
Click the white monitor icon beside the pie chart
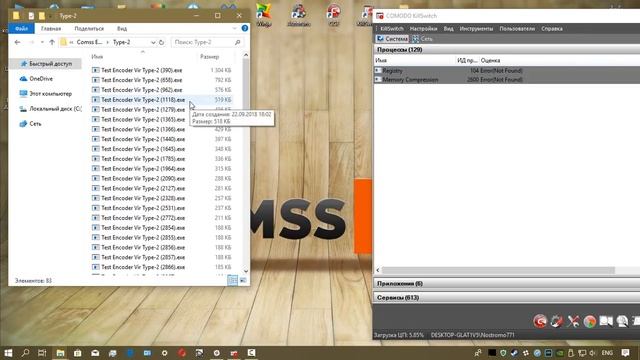pos(606,322)
